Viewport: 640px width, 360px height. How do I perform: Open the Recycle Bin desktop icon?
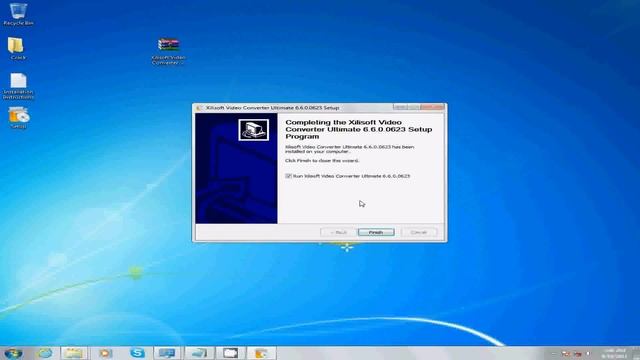tap(18, 14)
